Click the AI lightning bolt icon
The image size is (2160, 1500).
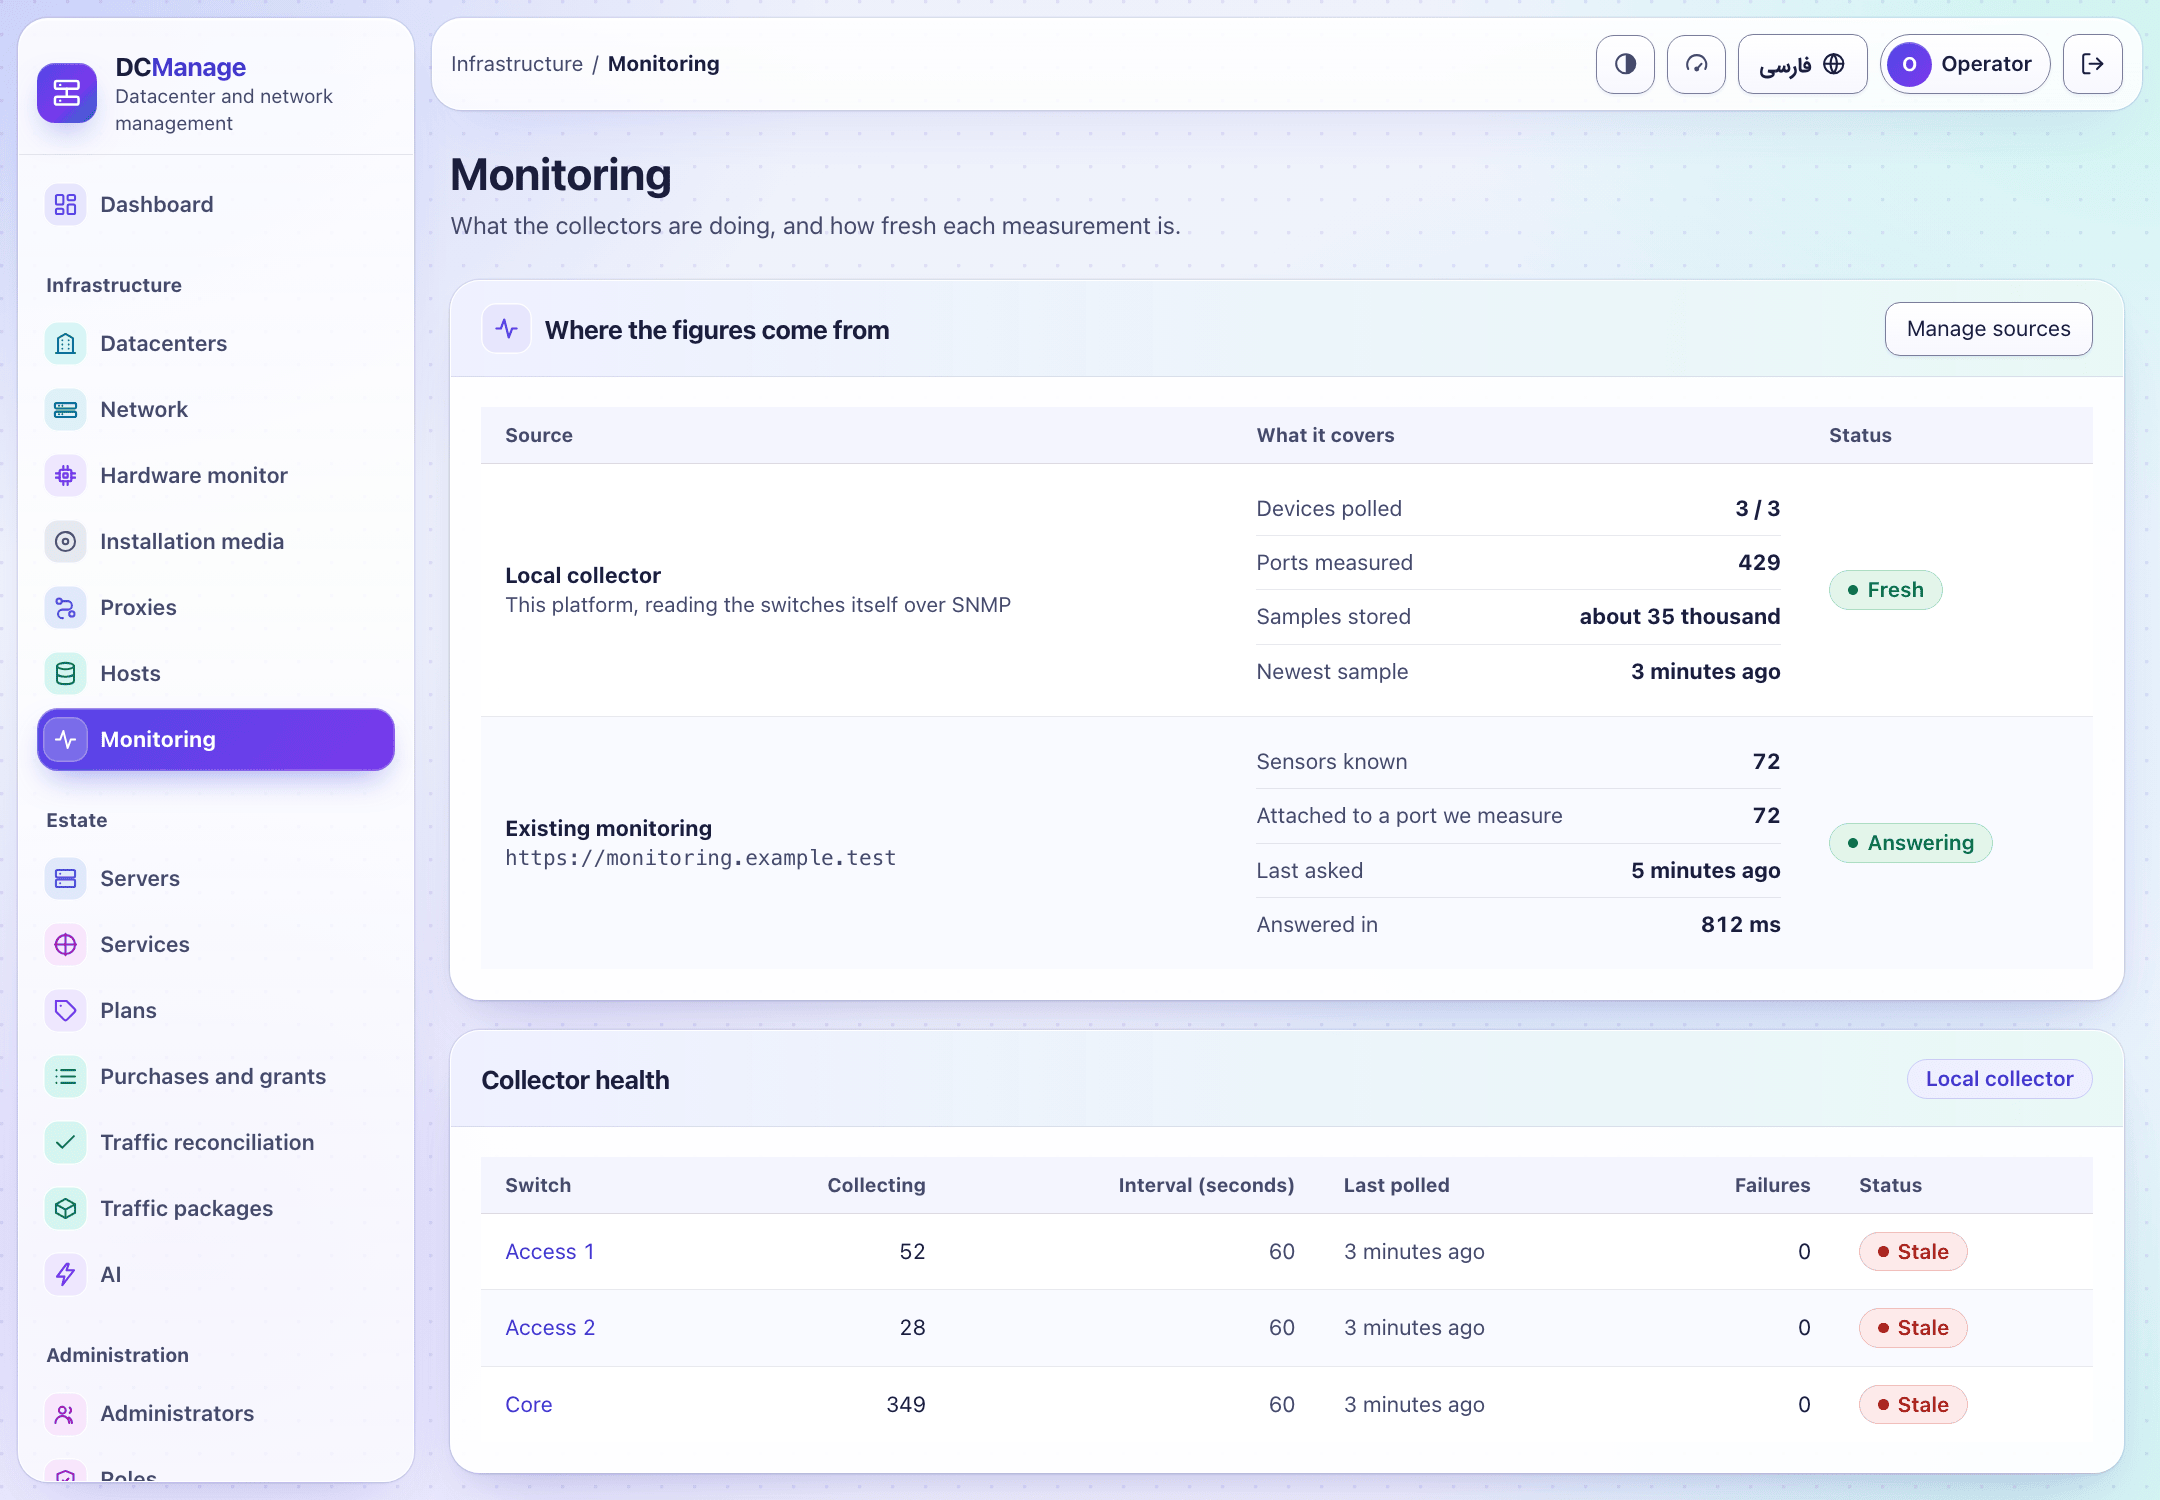point(65,1275)
